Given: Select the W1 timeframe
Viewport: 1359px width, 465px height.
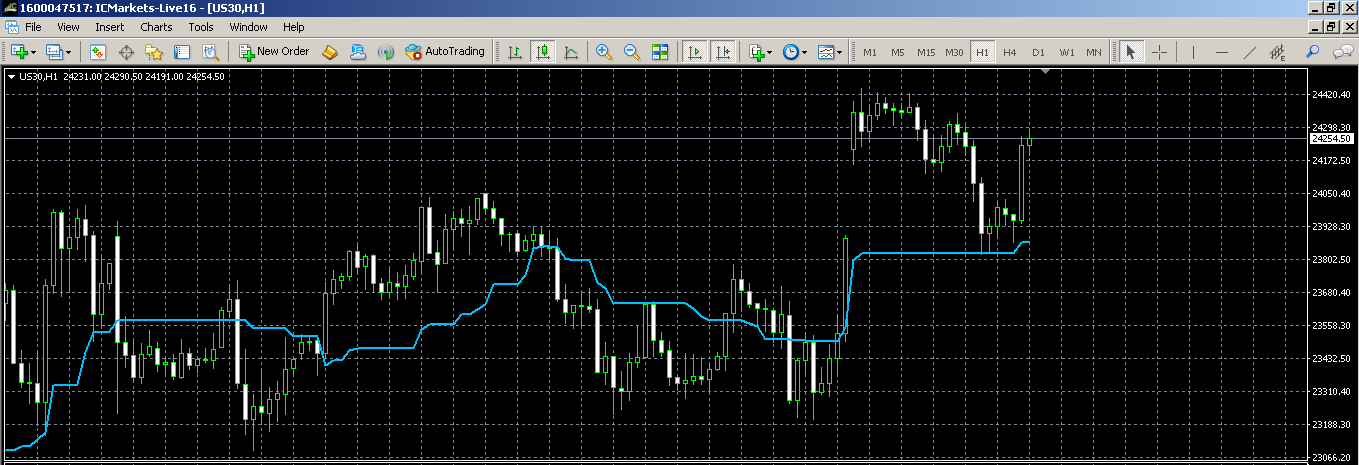Looking at the screenshot, I should pos(1067,52).
